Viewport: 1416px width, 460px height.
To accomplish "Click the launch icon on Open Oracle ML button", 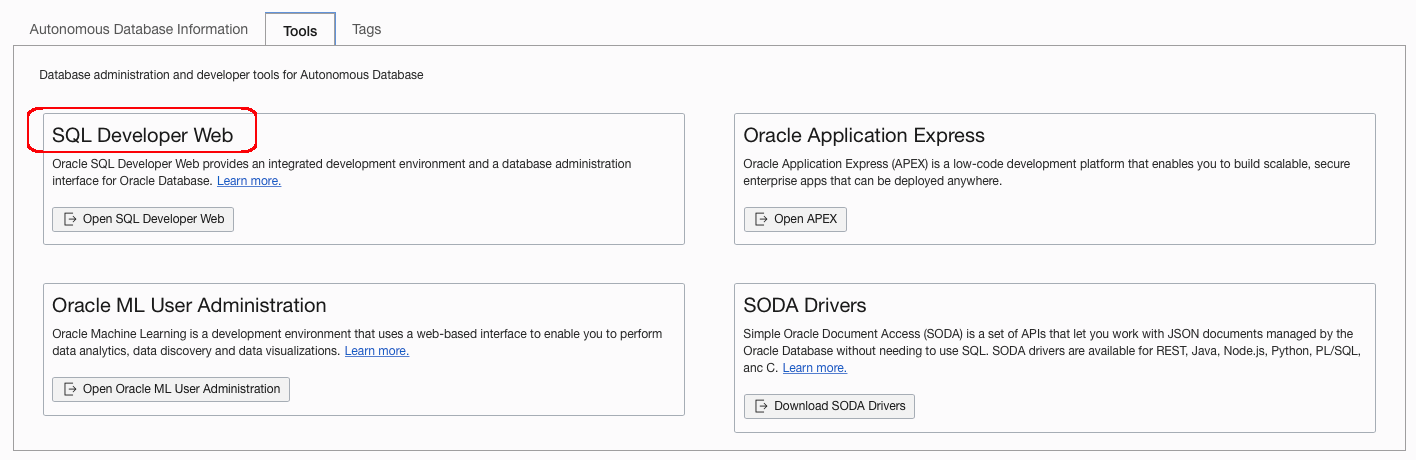I will coord(70,389).
